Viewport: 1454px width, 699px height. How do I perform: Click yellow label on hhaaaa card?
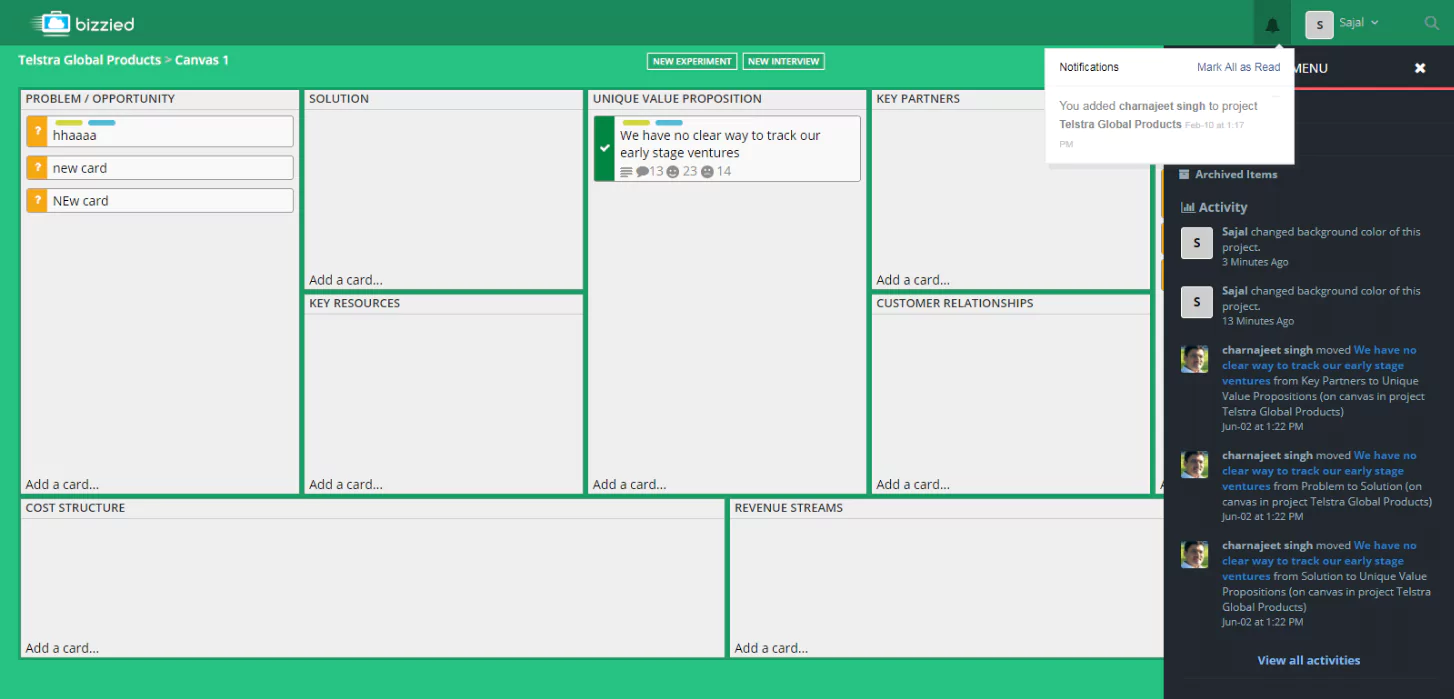point(69,123)
